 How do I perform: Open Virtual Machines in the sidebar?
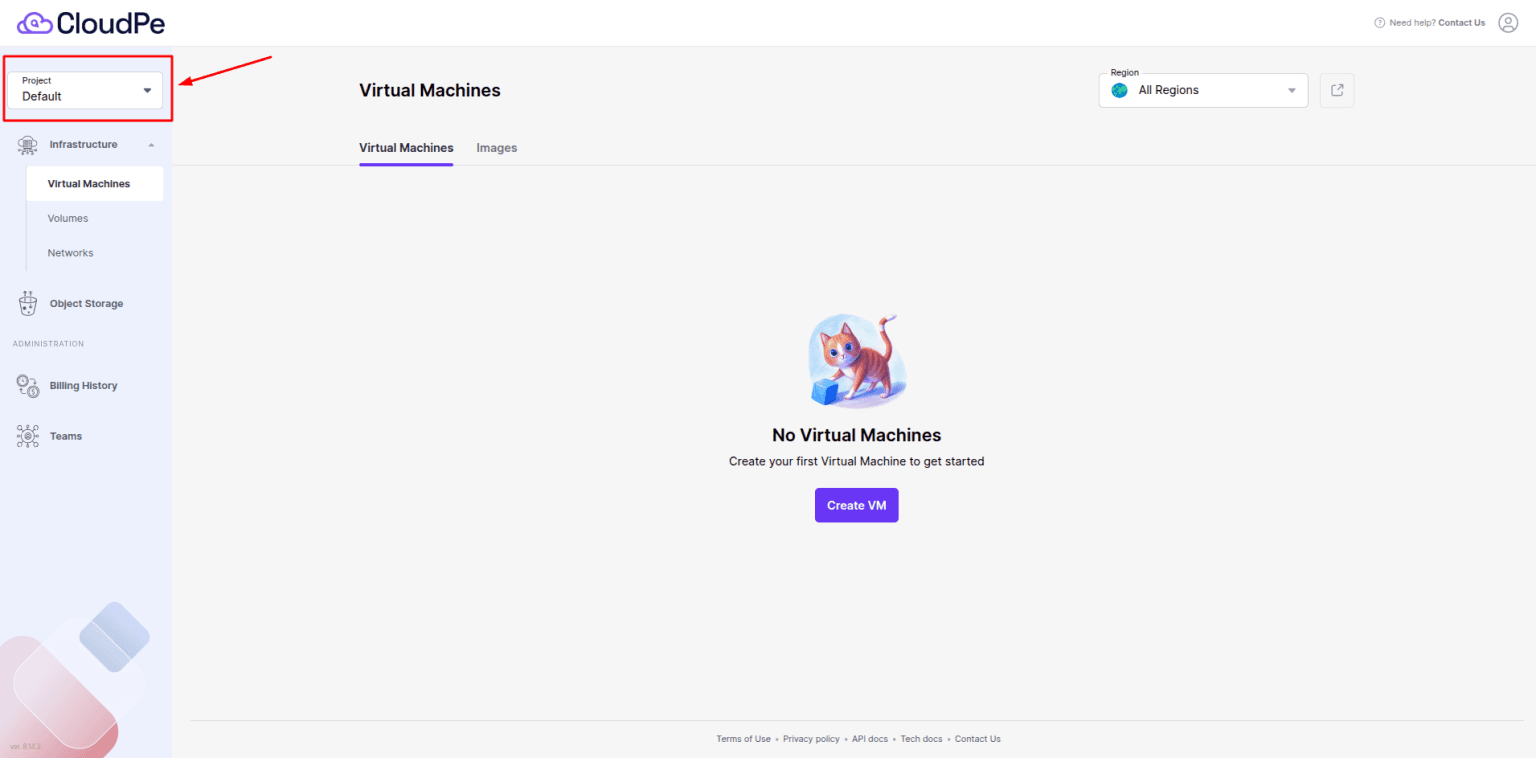(95, 184)
